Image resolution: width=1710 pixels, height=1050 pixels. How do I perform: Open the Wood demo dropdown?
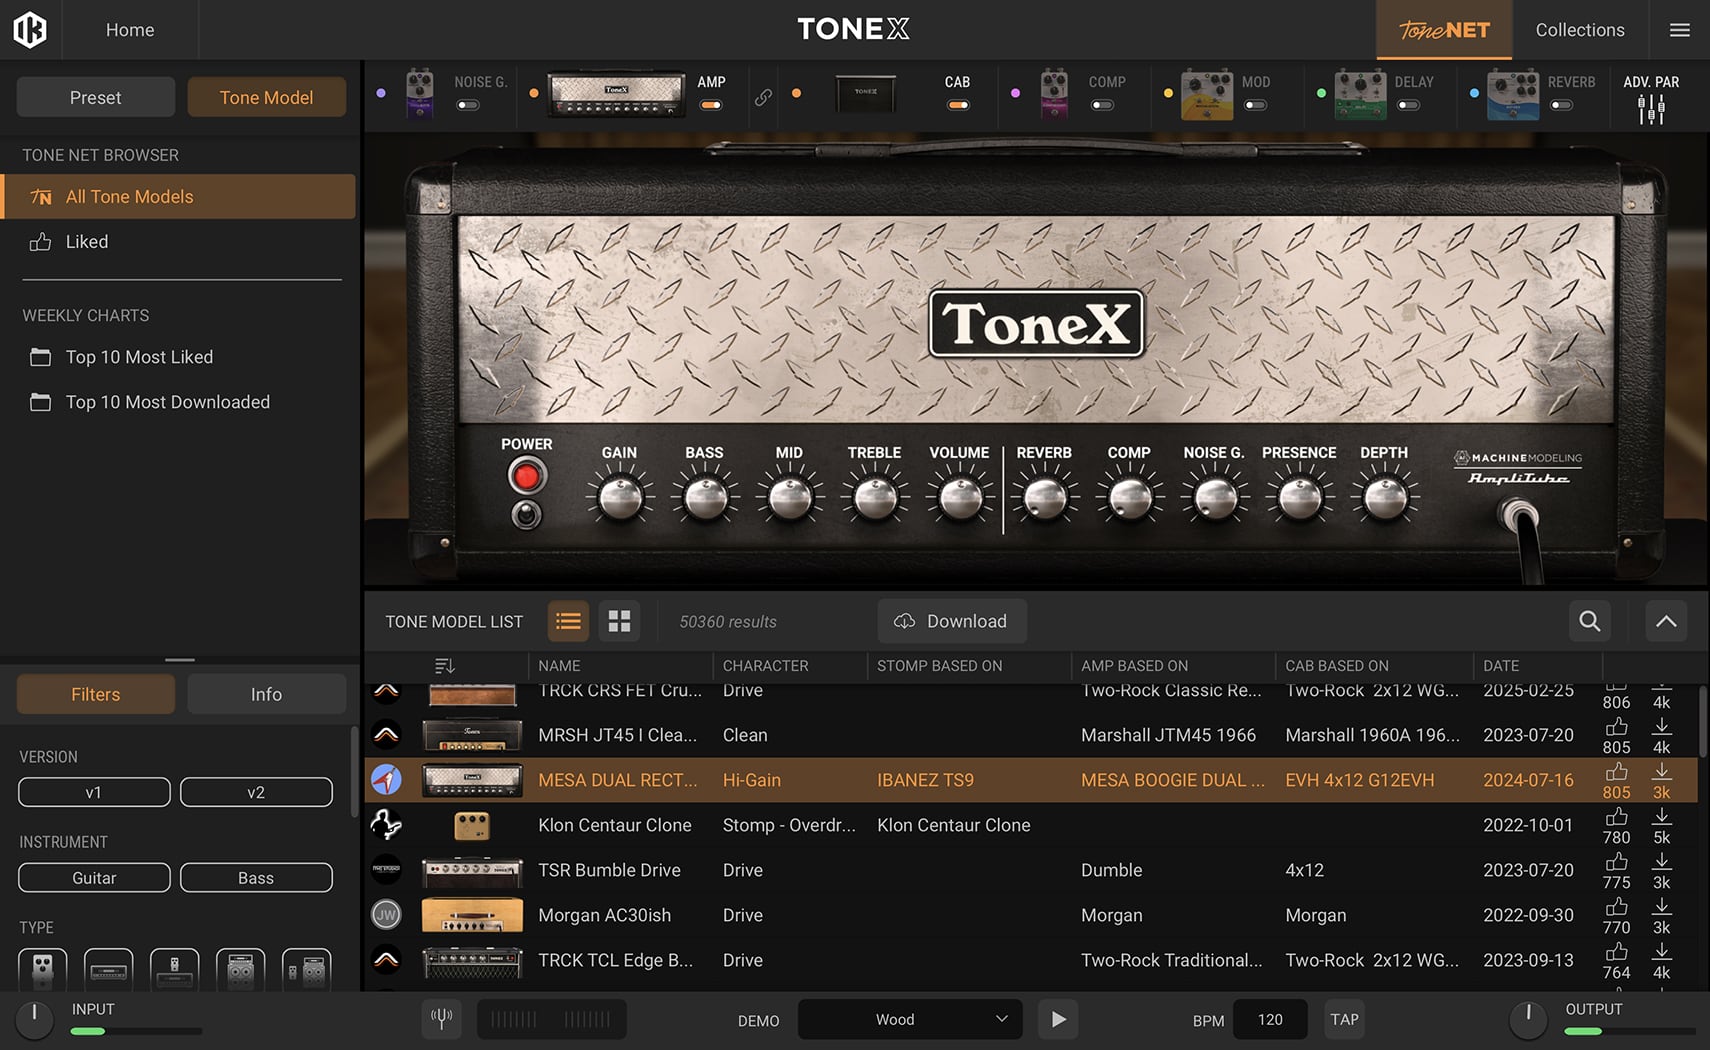909,1019
